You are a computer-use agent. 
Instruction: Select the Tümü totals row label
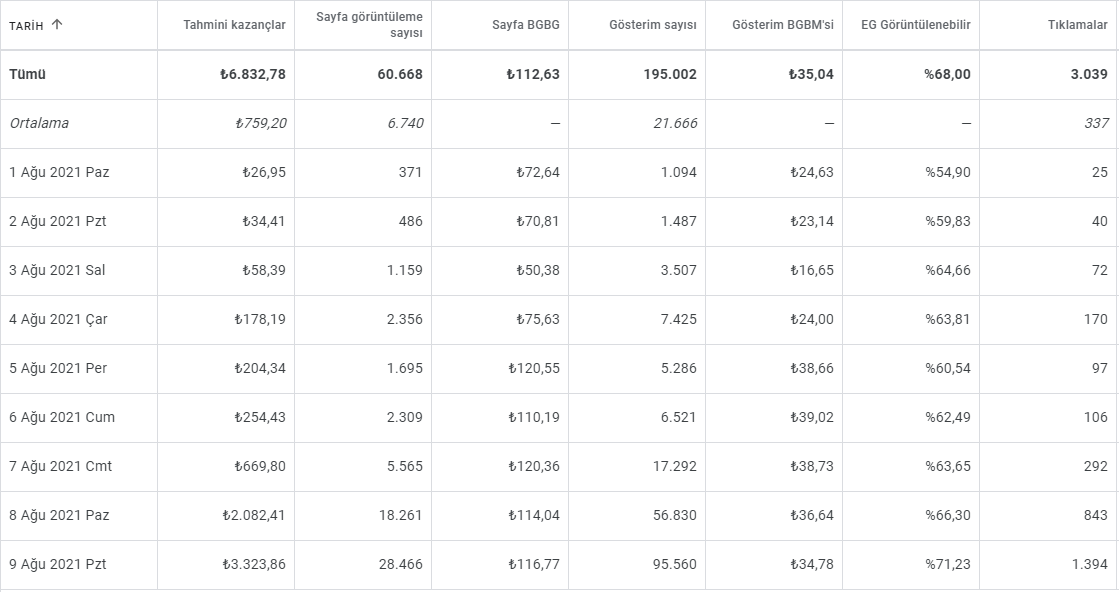(27, 74)
